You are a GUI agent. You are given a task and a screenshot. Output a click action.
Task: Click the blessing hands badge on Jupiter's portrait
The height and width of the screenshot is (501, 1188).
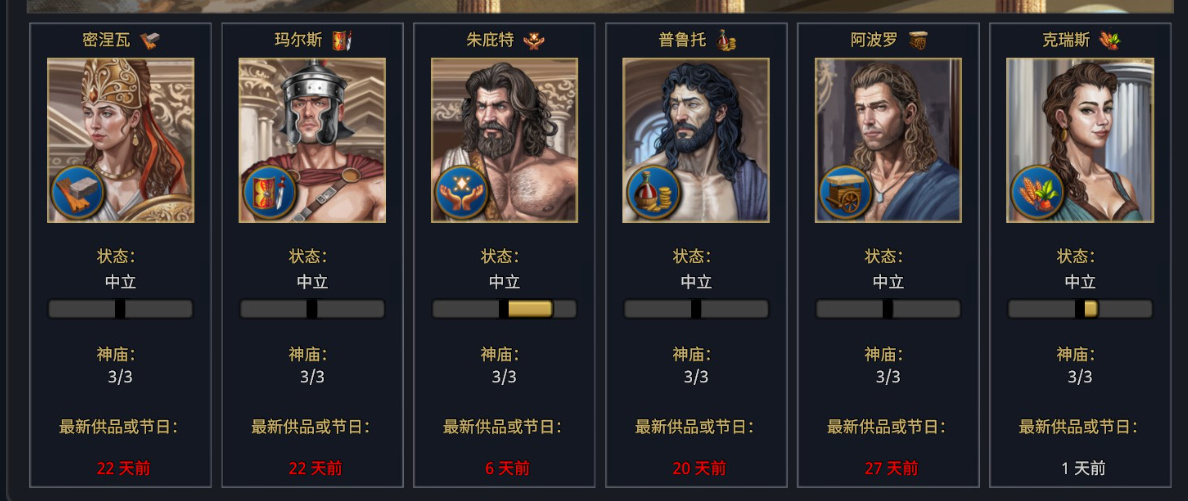click(x=461, y=193)
